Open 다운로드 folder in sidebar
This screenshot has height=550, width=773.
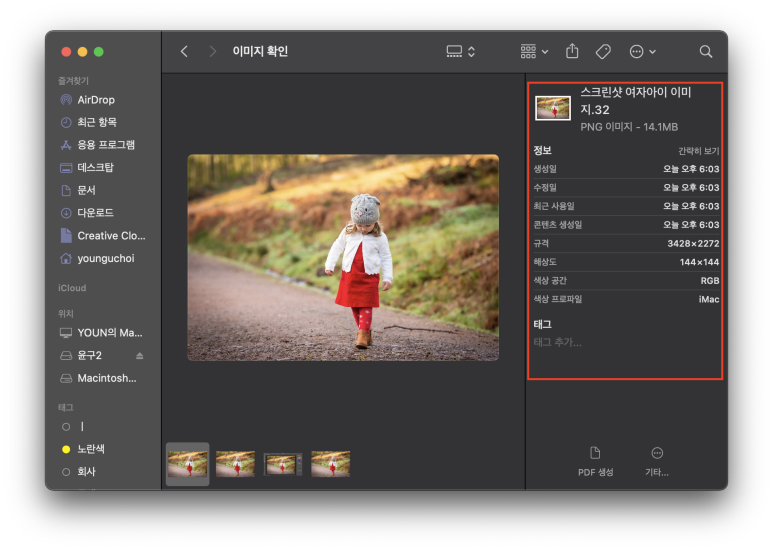(87, 213)
